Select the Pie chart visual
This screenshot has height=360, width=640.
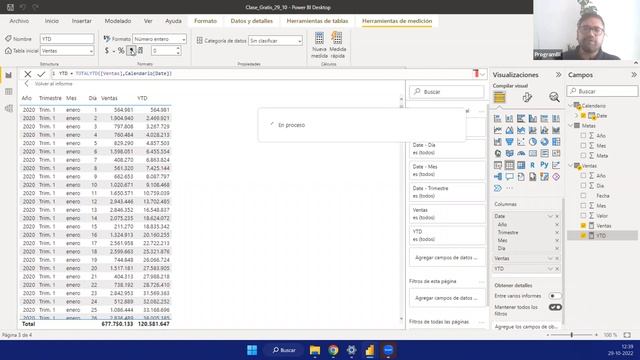(x=533, y=142)
